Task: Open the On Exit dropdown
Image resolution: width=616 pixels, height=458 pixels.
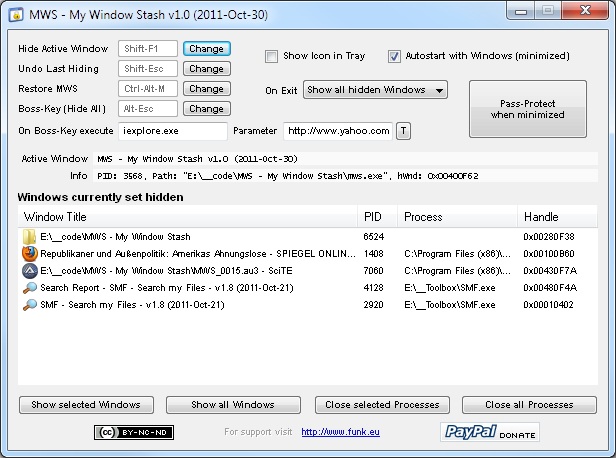Action: (x=375, y=90)
